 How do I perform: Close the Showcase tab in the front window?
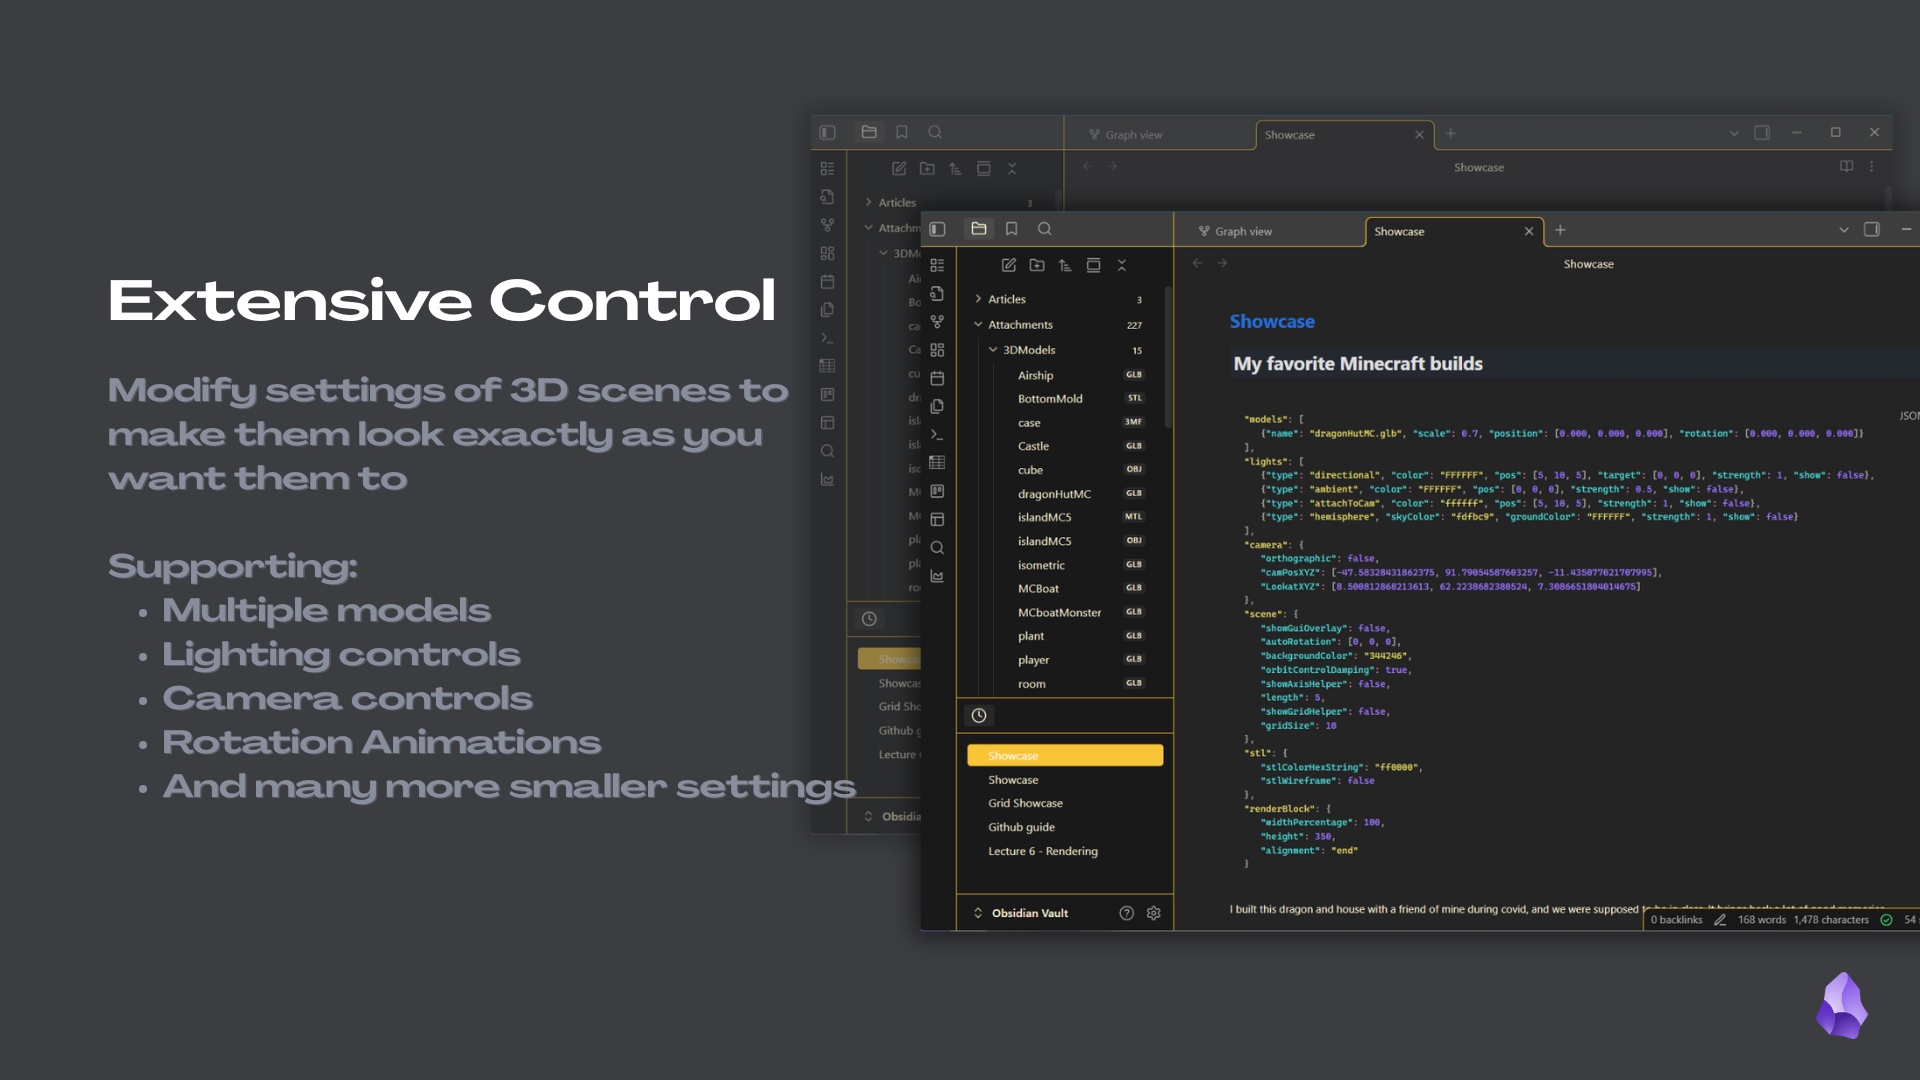(1529, 231)
